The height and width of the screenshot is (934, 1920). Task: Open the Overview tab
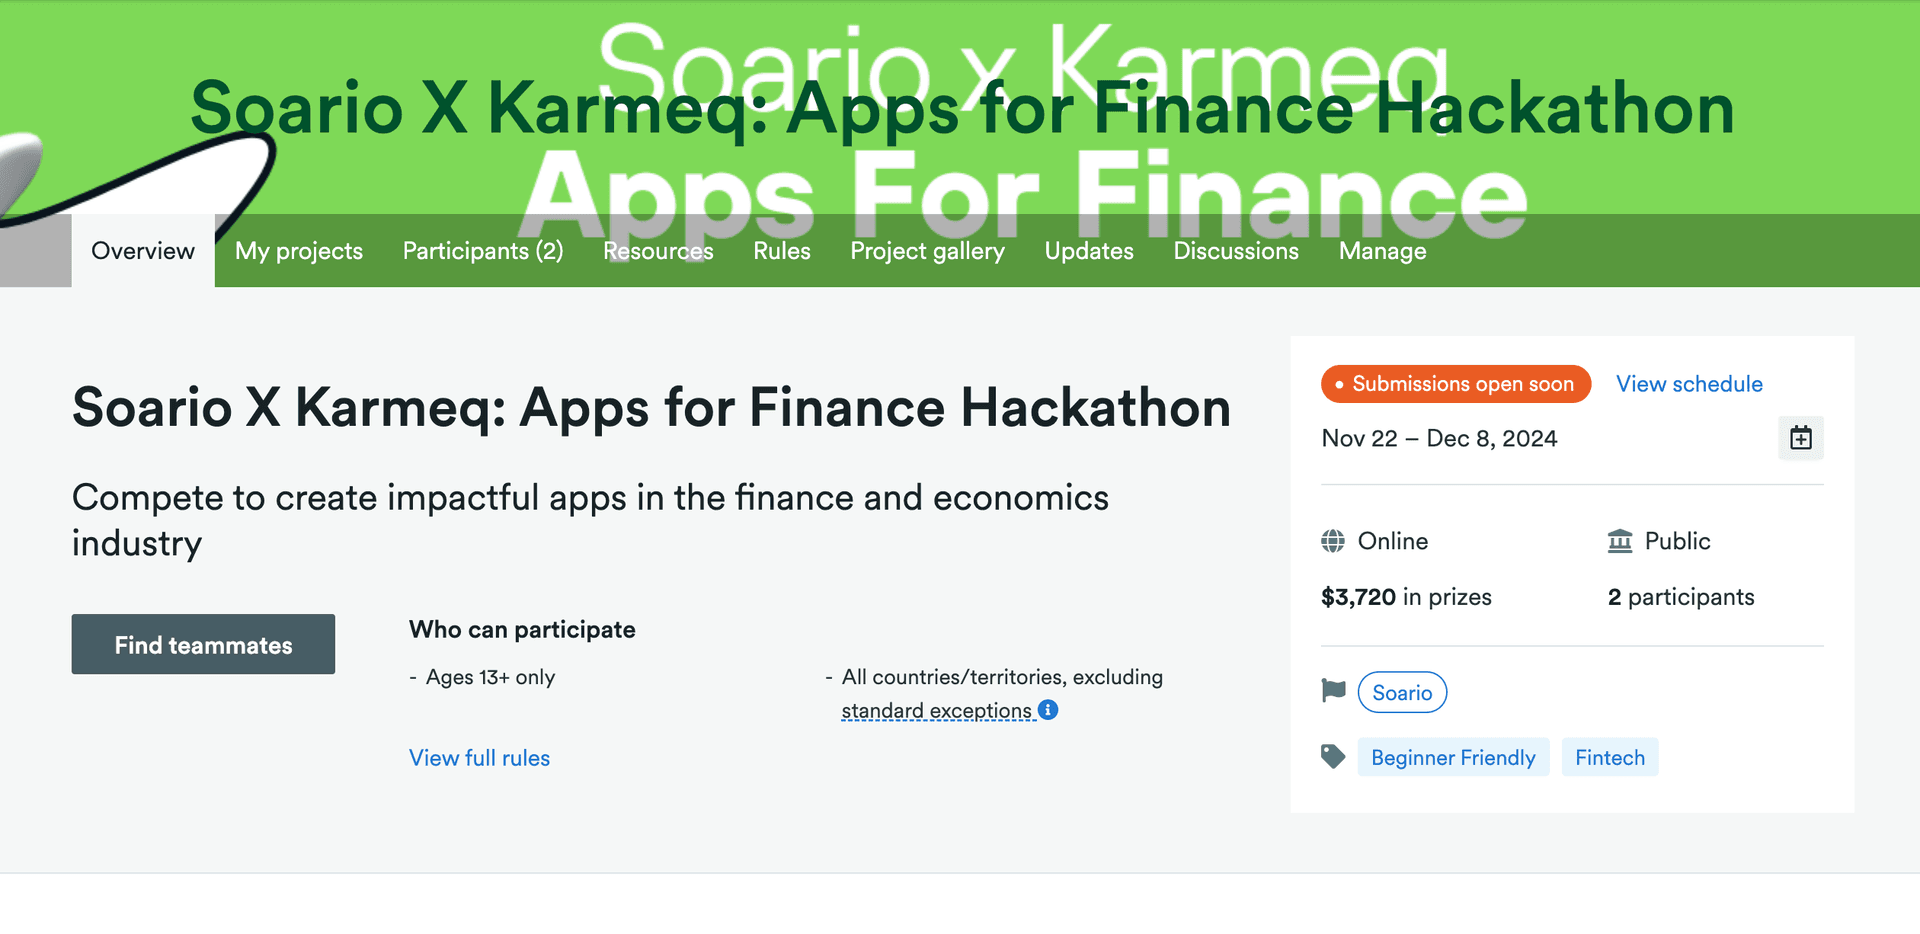coord(143,251)
